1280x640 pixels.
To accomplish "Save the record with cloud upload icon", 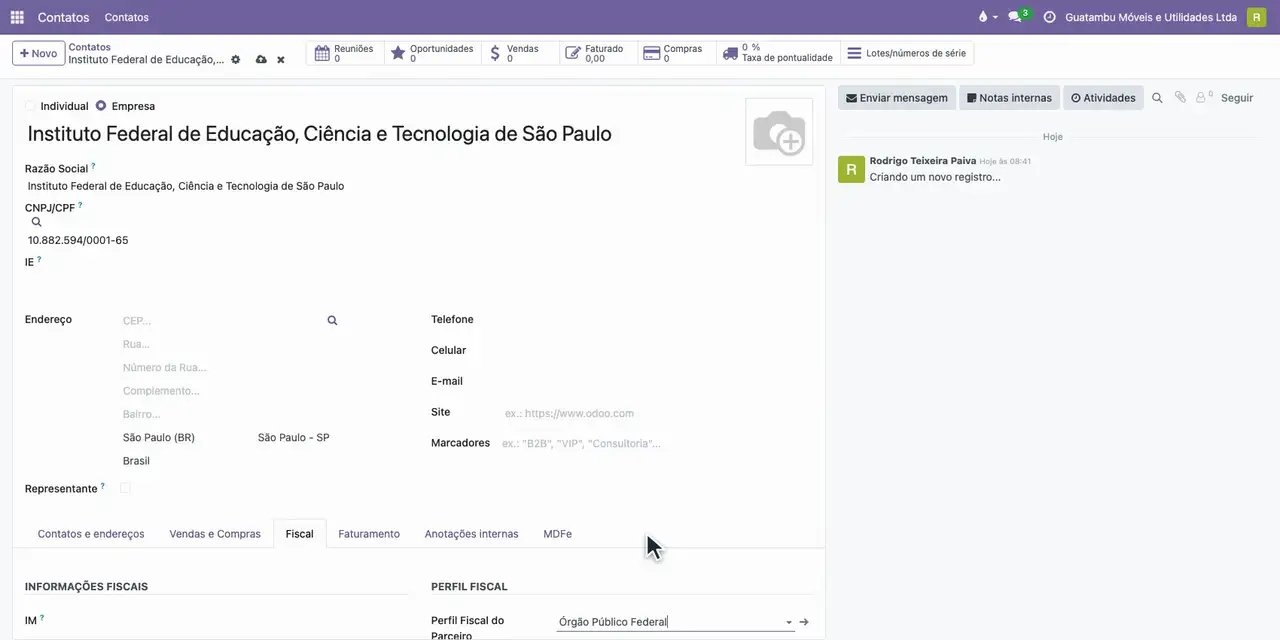I will click(261, 60).
